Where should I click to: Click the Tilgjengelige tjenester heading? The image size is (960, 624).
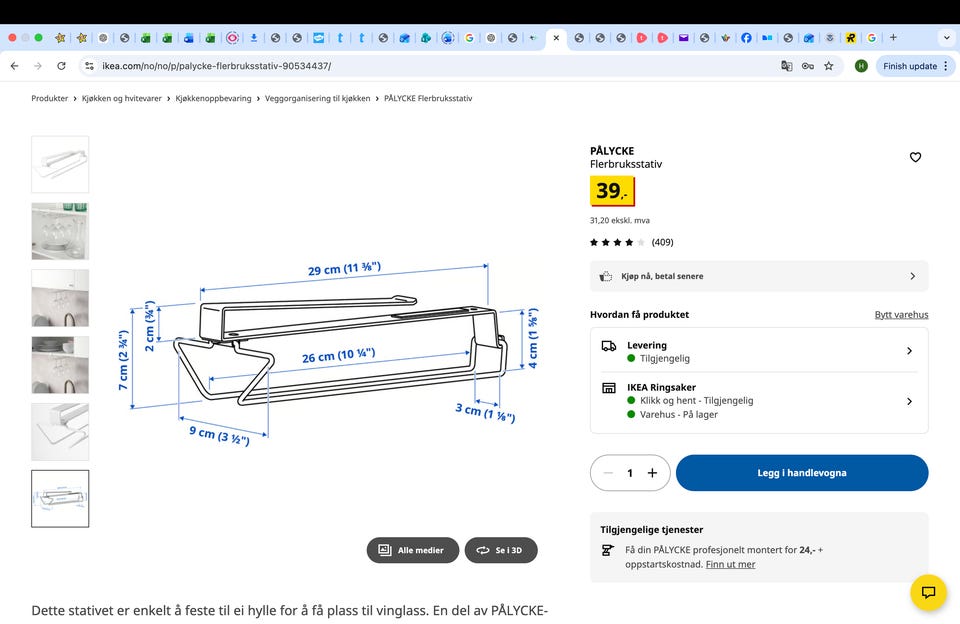[651, 530]
